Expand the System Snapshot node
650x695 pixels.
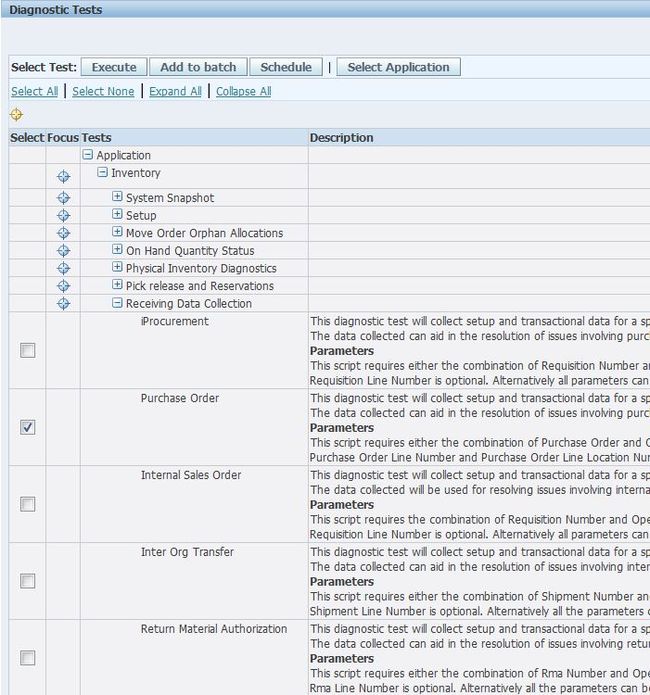[x=117, y=196]
